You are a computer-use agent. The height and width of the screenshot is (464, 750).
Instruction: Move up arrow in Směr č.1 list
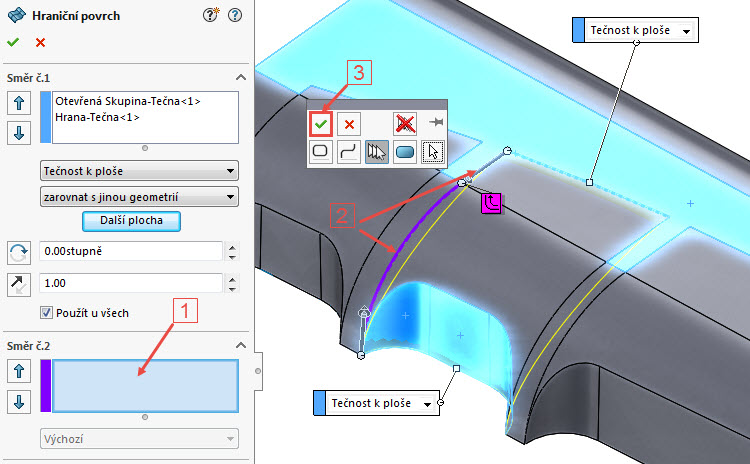[x=19, y=103]
